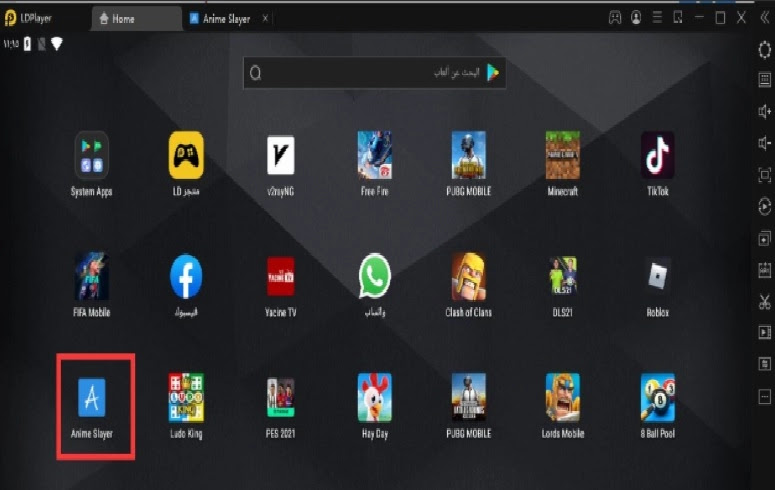
Task: Click the scissors screenshot icon in sidebar
Action: pyautogui.click(x=765, y=301)
